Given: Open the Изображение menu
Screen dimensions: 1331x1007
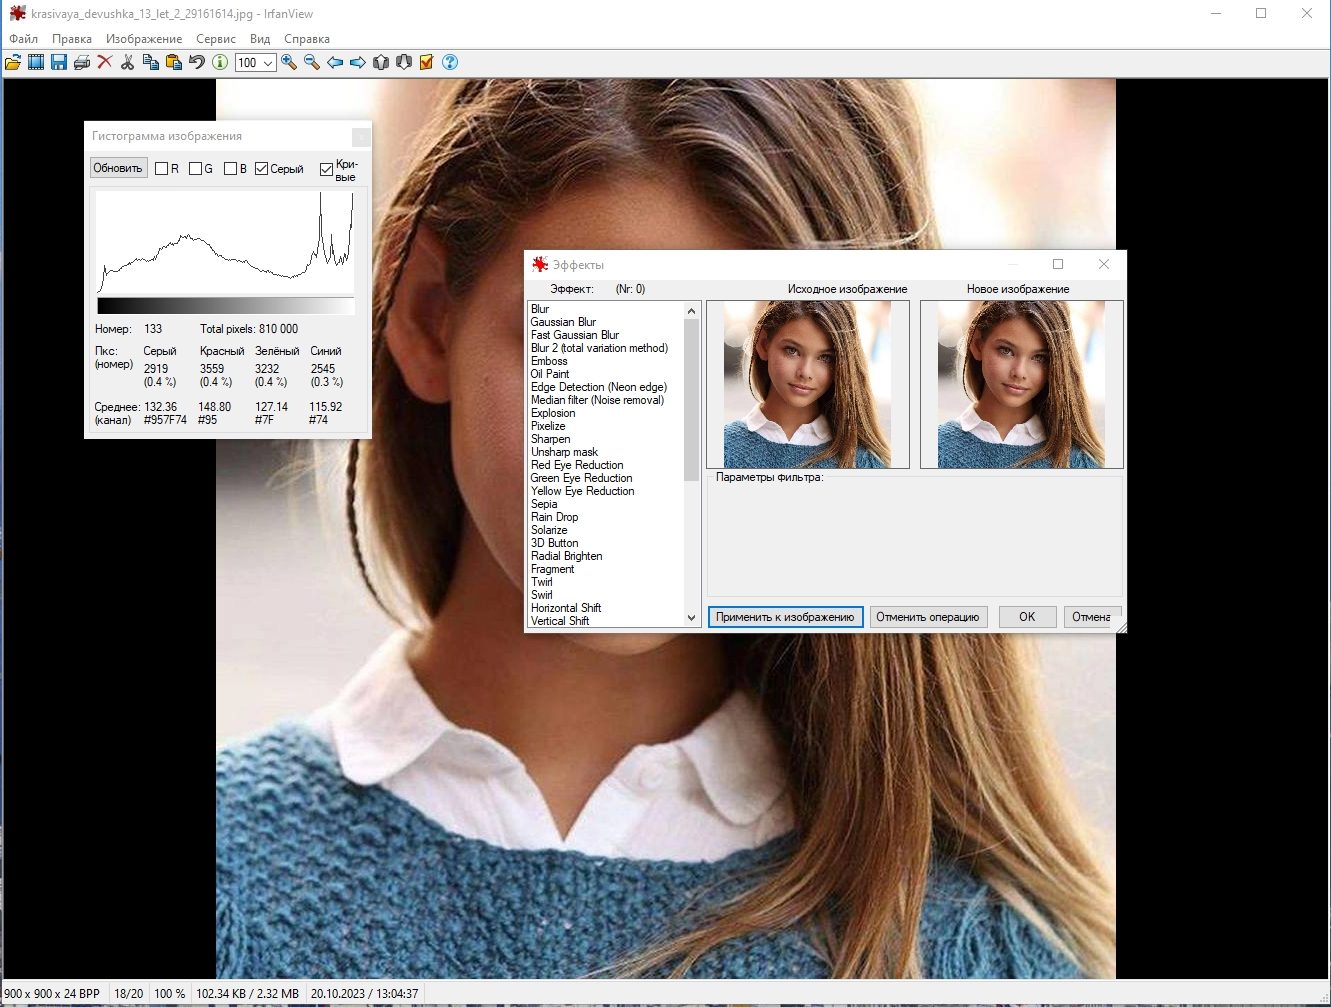Looking at the screenshot, I should point(144,39).
